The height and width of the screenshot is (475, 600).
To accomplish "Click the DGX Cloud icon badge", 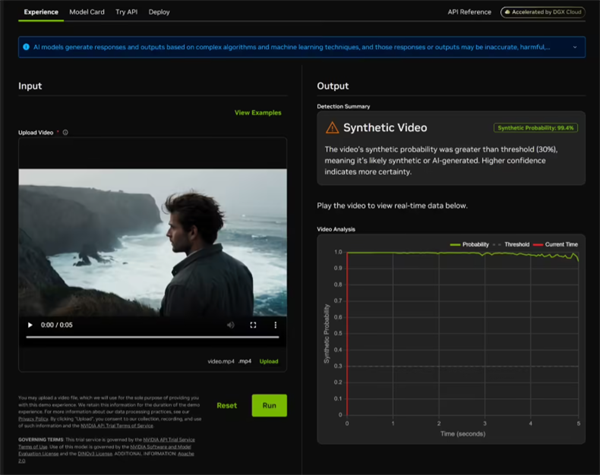I will pyautogui.click(x=543, y=12).
